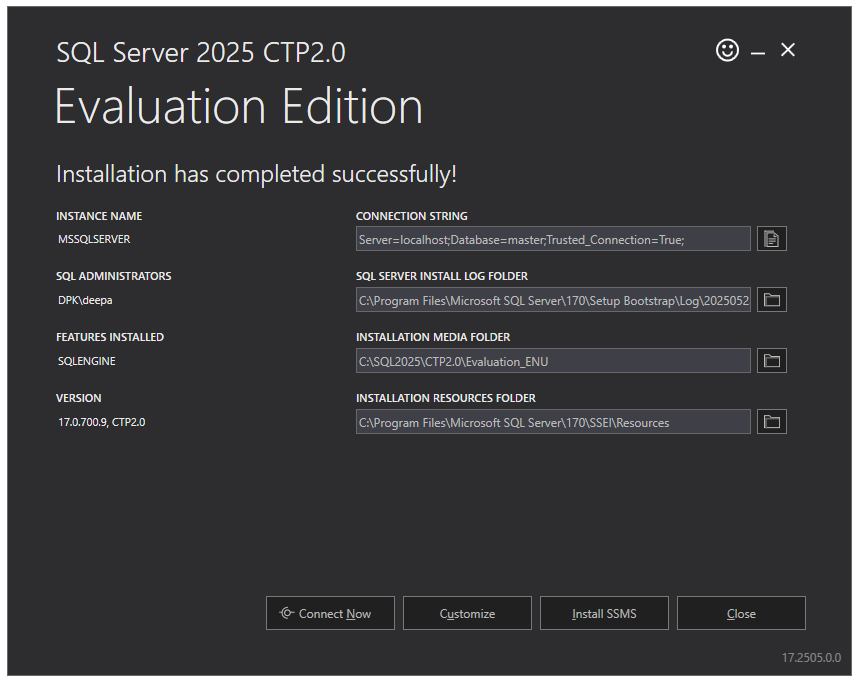Select the connection string text field
This screenshot has width=858, height=683.
click(553, 238)
